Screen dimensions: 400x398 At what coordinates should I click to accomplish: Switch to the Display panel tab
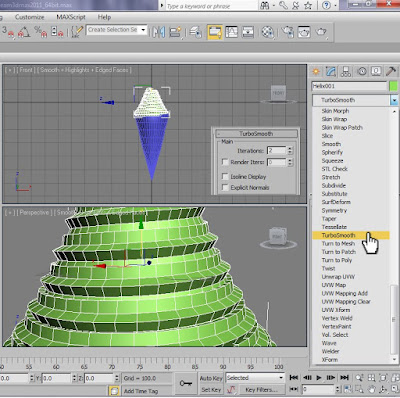(x=376, y=71)
